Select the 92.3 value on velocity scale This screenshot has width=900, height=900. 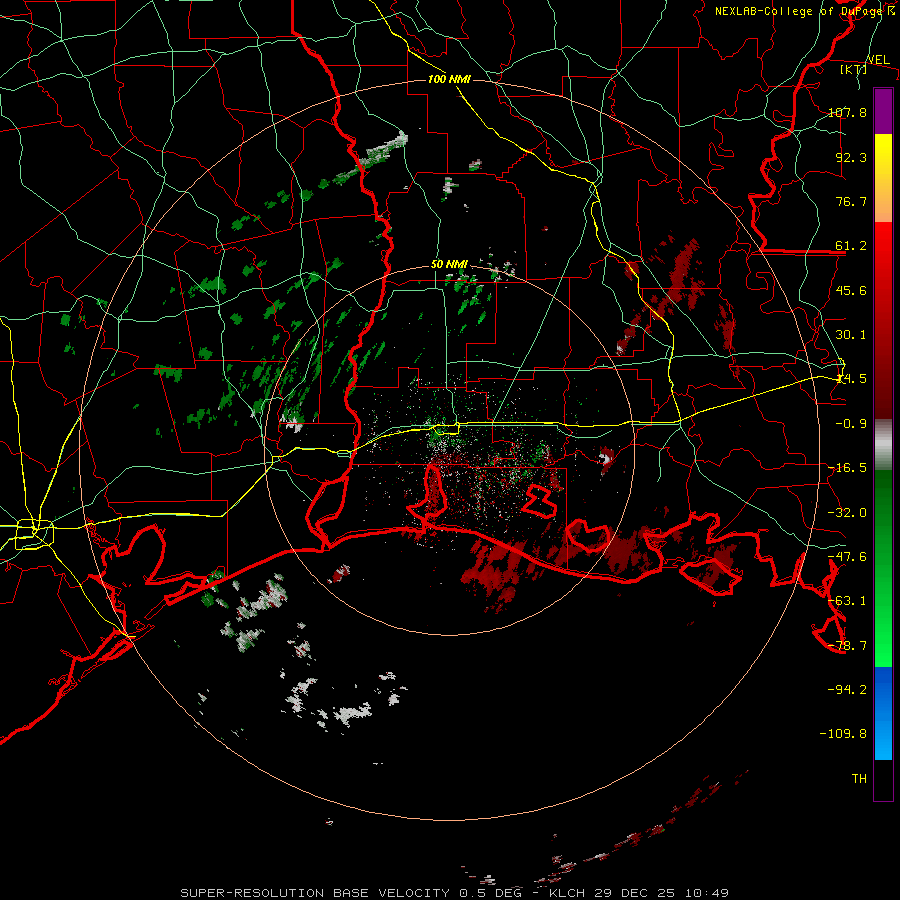click(x=851, y=157)
